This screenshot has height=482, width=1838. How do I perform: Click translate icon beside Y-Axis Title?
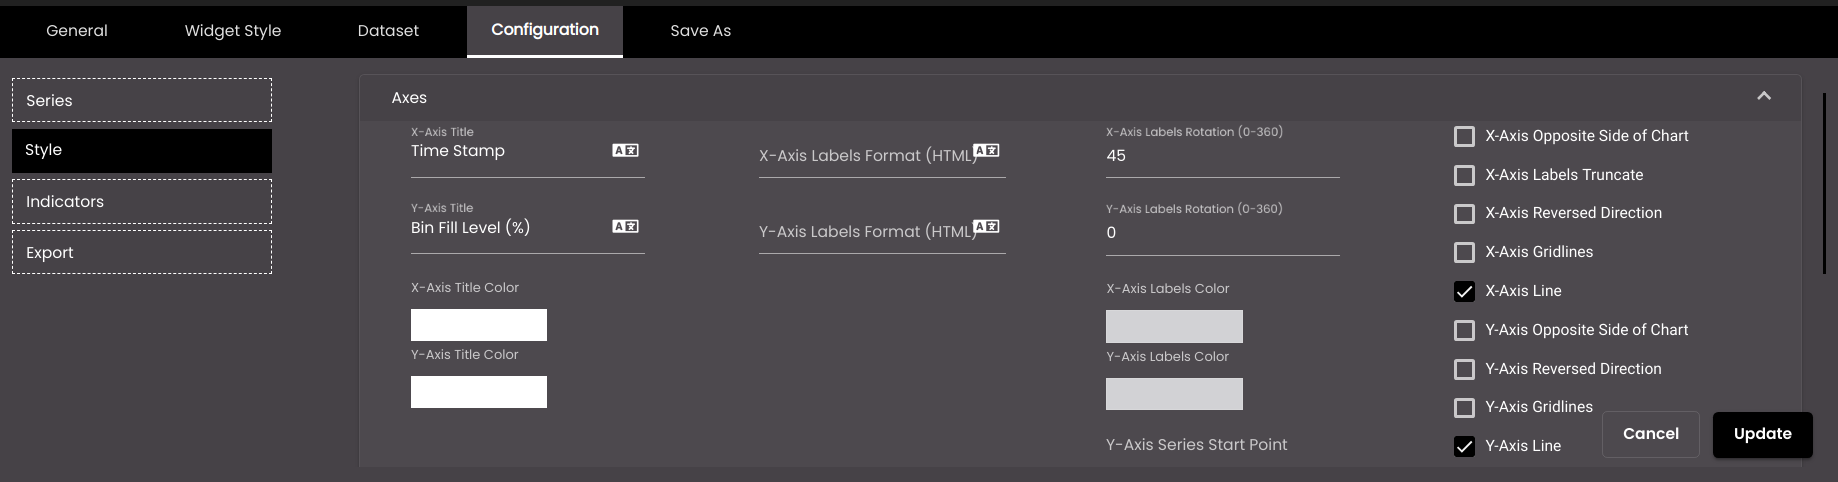tap(625, 226)
